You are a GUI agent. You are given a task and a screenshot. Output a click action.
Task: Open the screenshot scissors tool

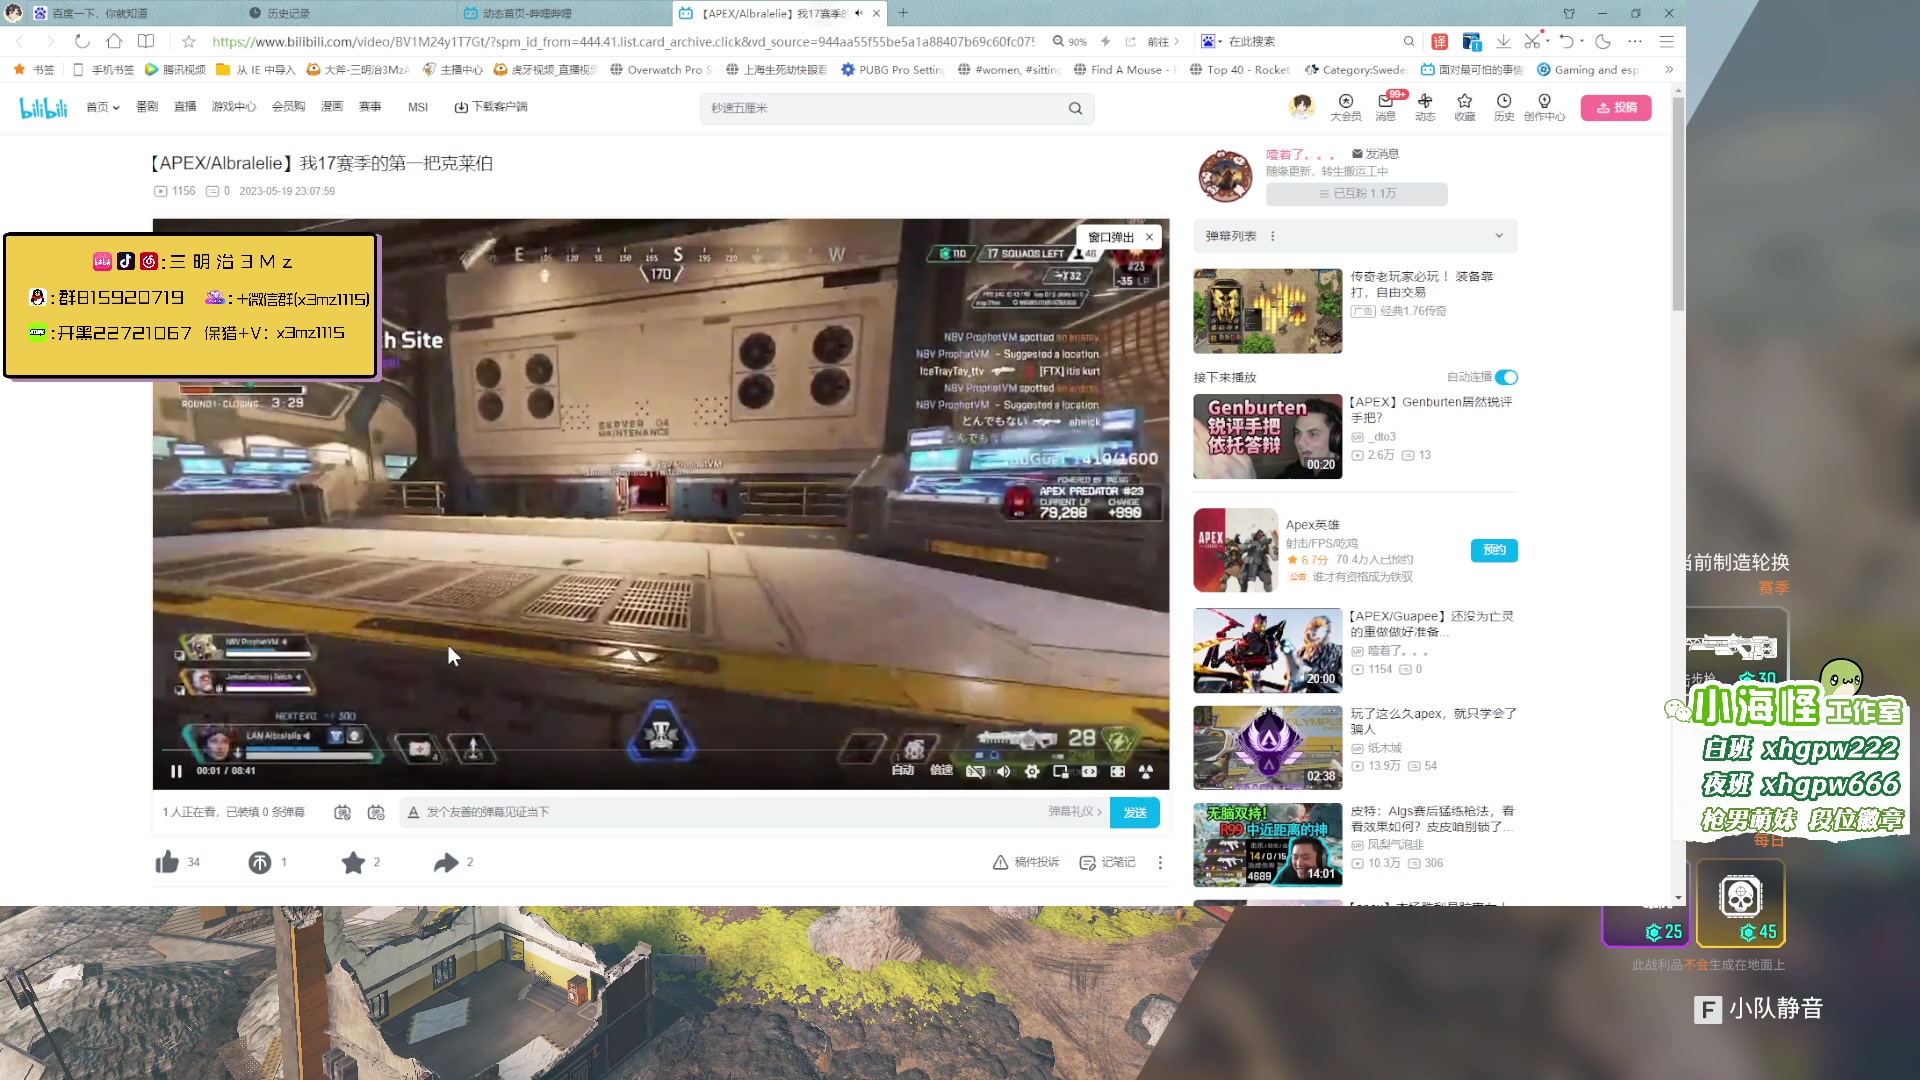[x=1531, y=41]
